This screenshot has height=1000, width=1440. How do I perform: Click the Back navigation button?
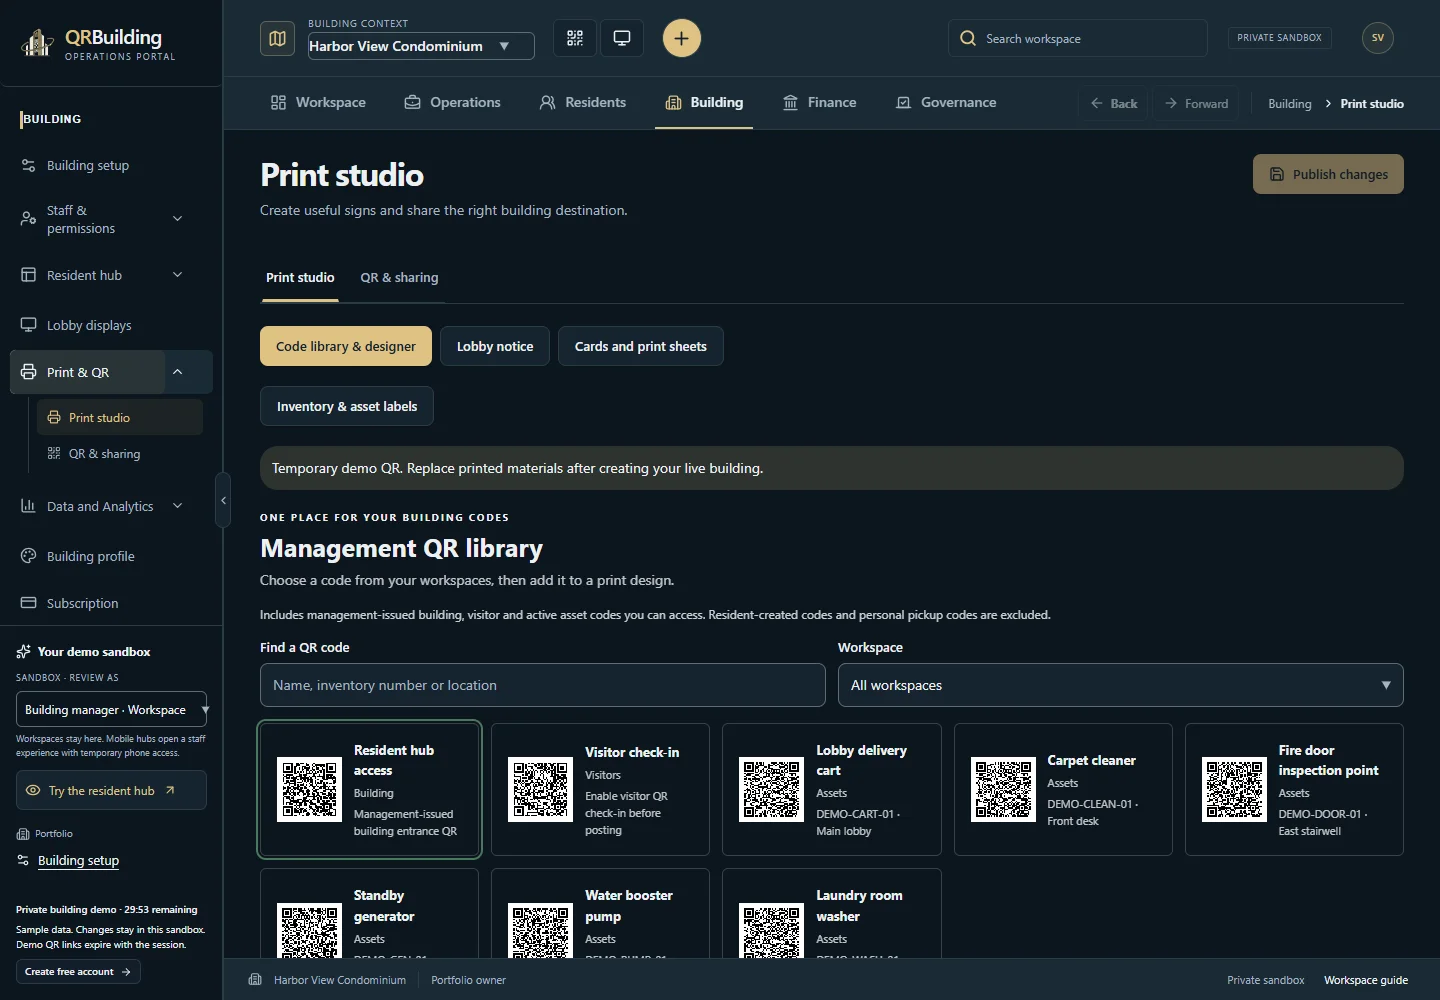tap(1114, 104)
